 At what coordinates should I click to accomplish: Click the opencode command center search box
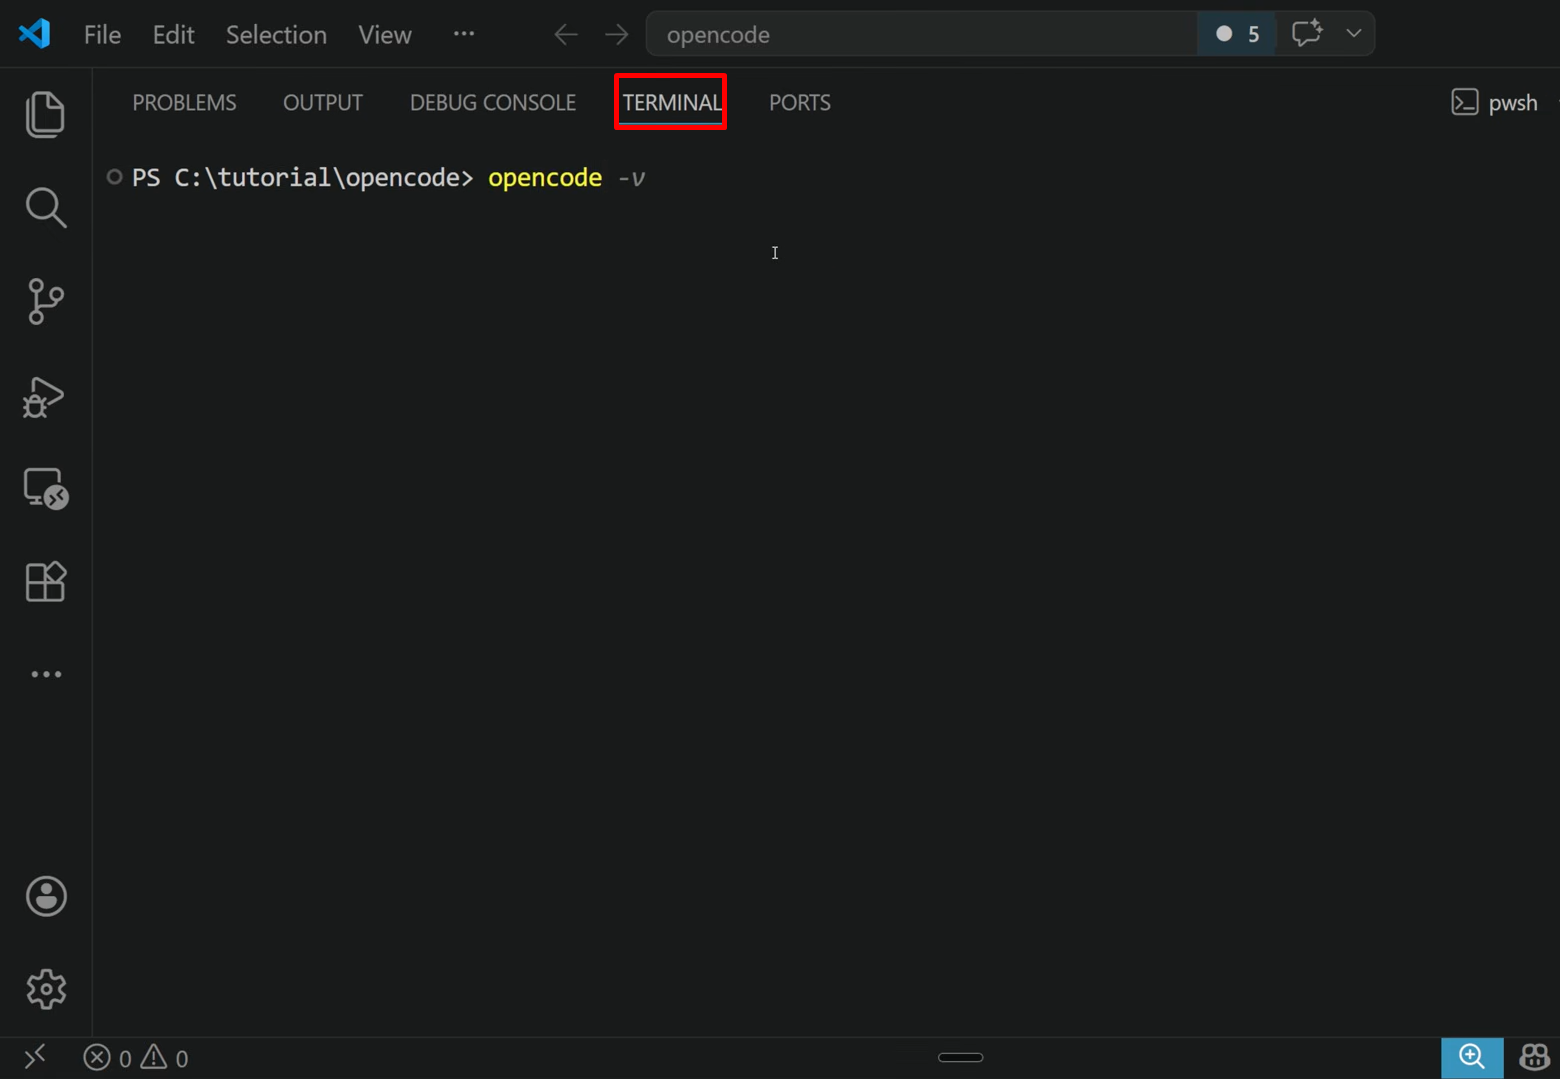(x=922, y=34)
